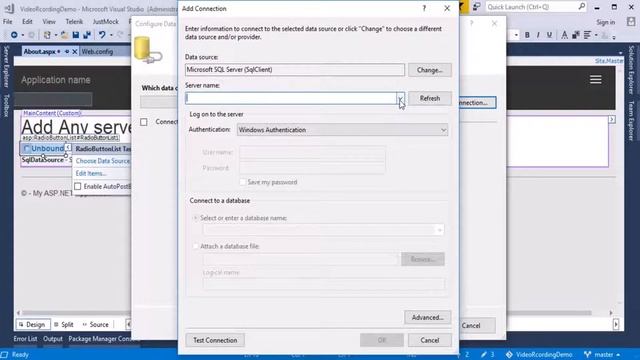This screenshot has width=640, height=360.
Task: Open the navigate backward dropdown arrow
Action: coord(22,35)
